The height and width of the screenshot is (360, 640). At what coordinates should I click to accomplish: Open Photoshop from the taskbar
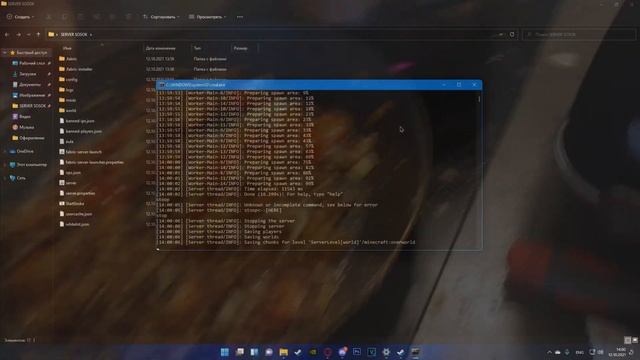point(357,352)
